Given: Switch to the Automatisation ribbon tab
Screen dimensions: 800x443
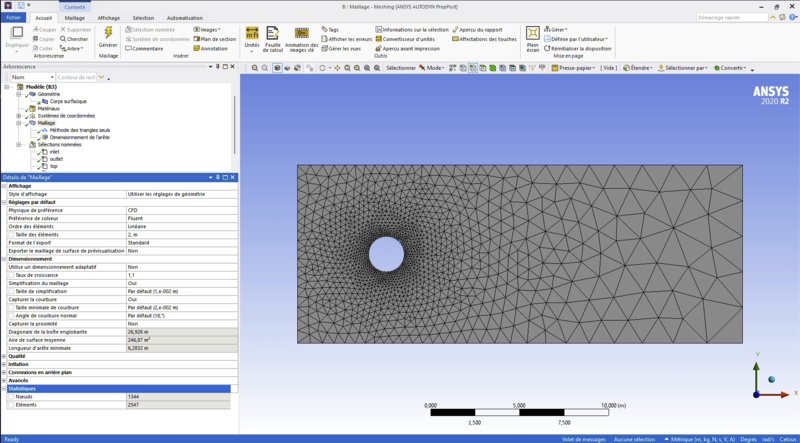Looking at the screenshot, I should click(x=185, y=18).
